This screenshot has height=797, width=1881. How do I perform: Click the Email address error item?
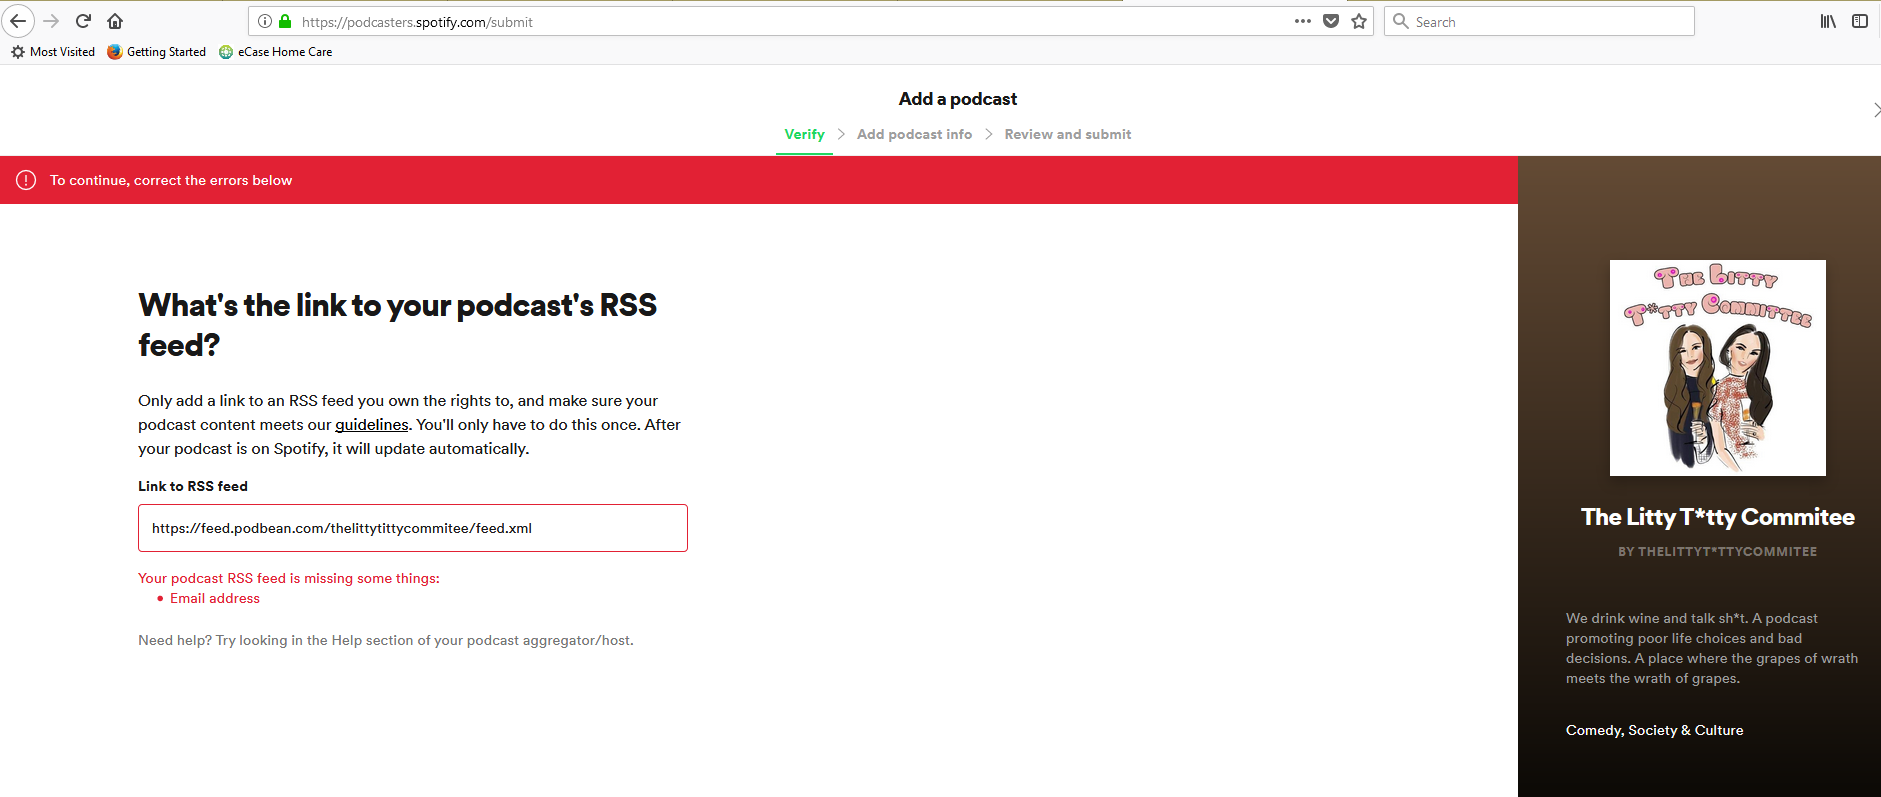coord(215,598)
